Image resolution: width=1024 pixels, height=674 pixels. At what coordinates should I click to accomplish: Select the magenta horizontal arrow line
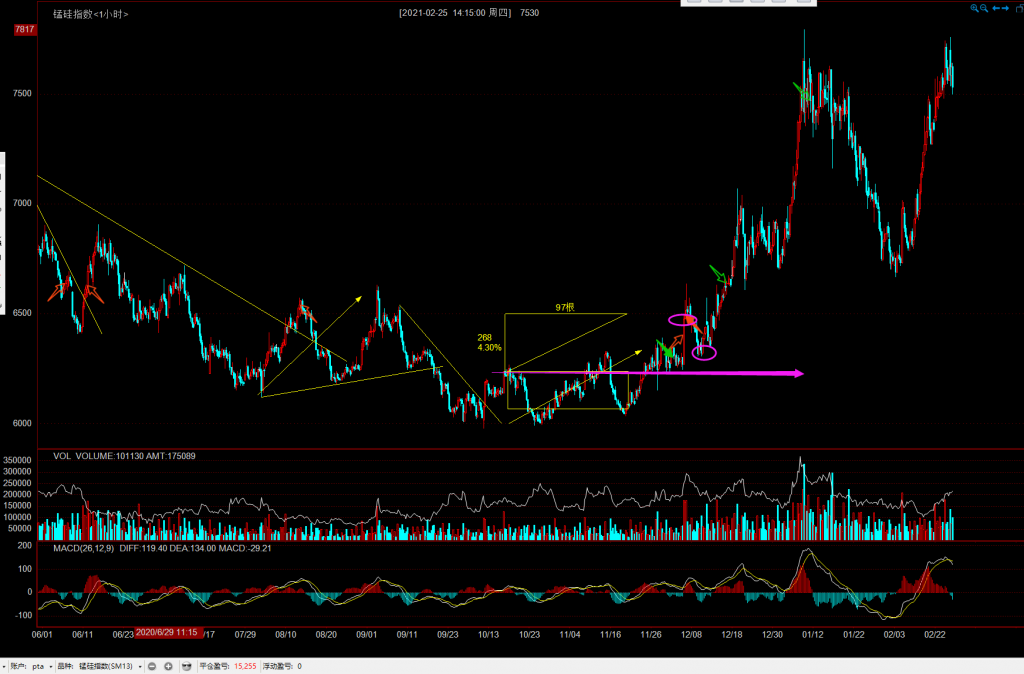700,374
